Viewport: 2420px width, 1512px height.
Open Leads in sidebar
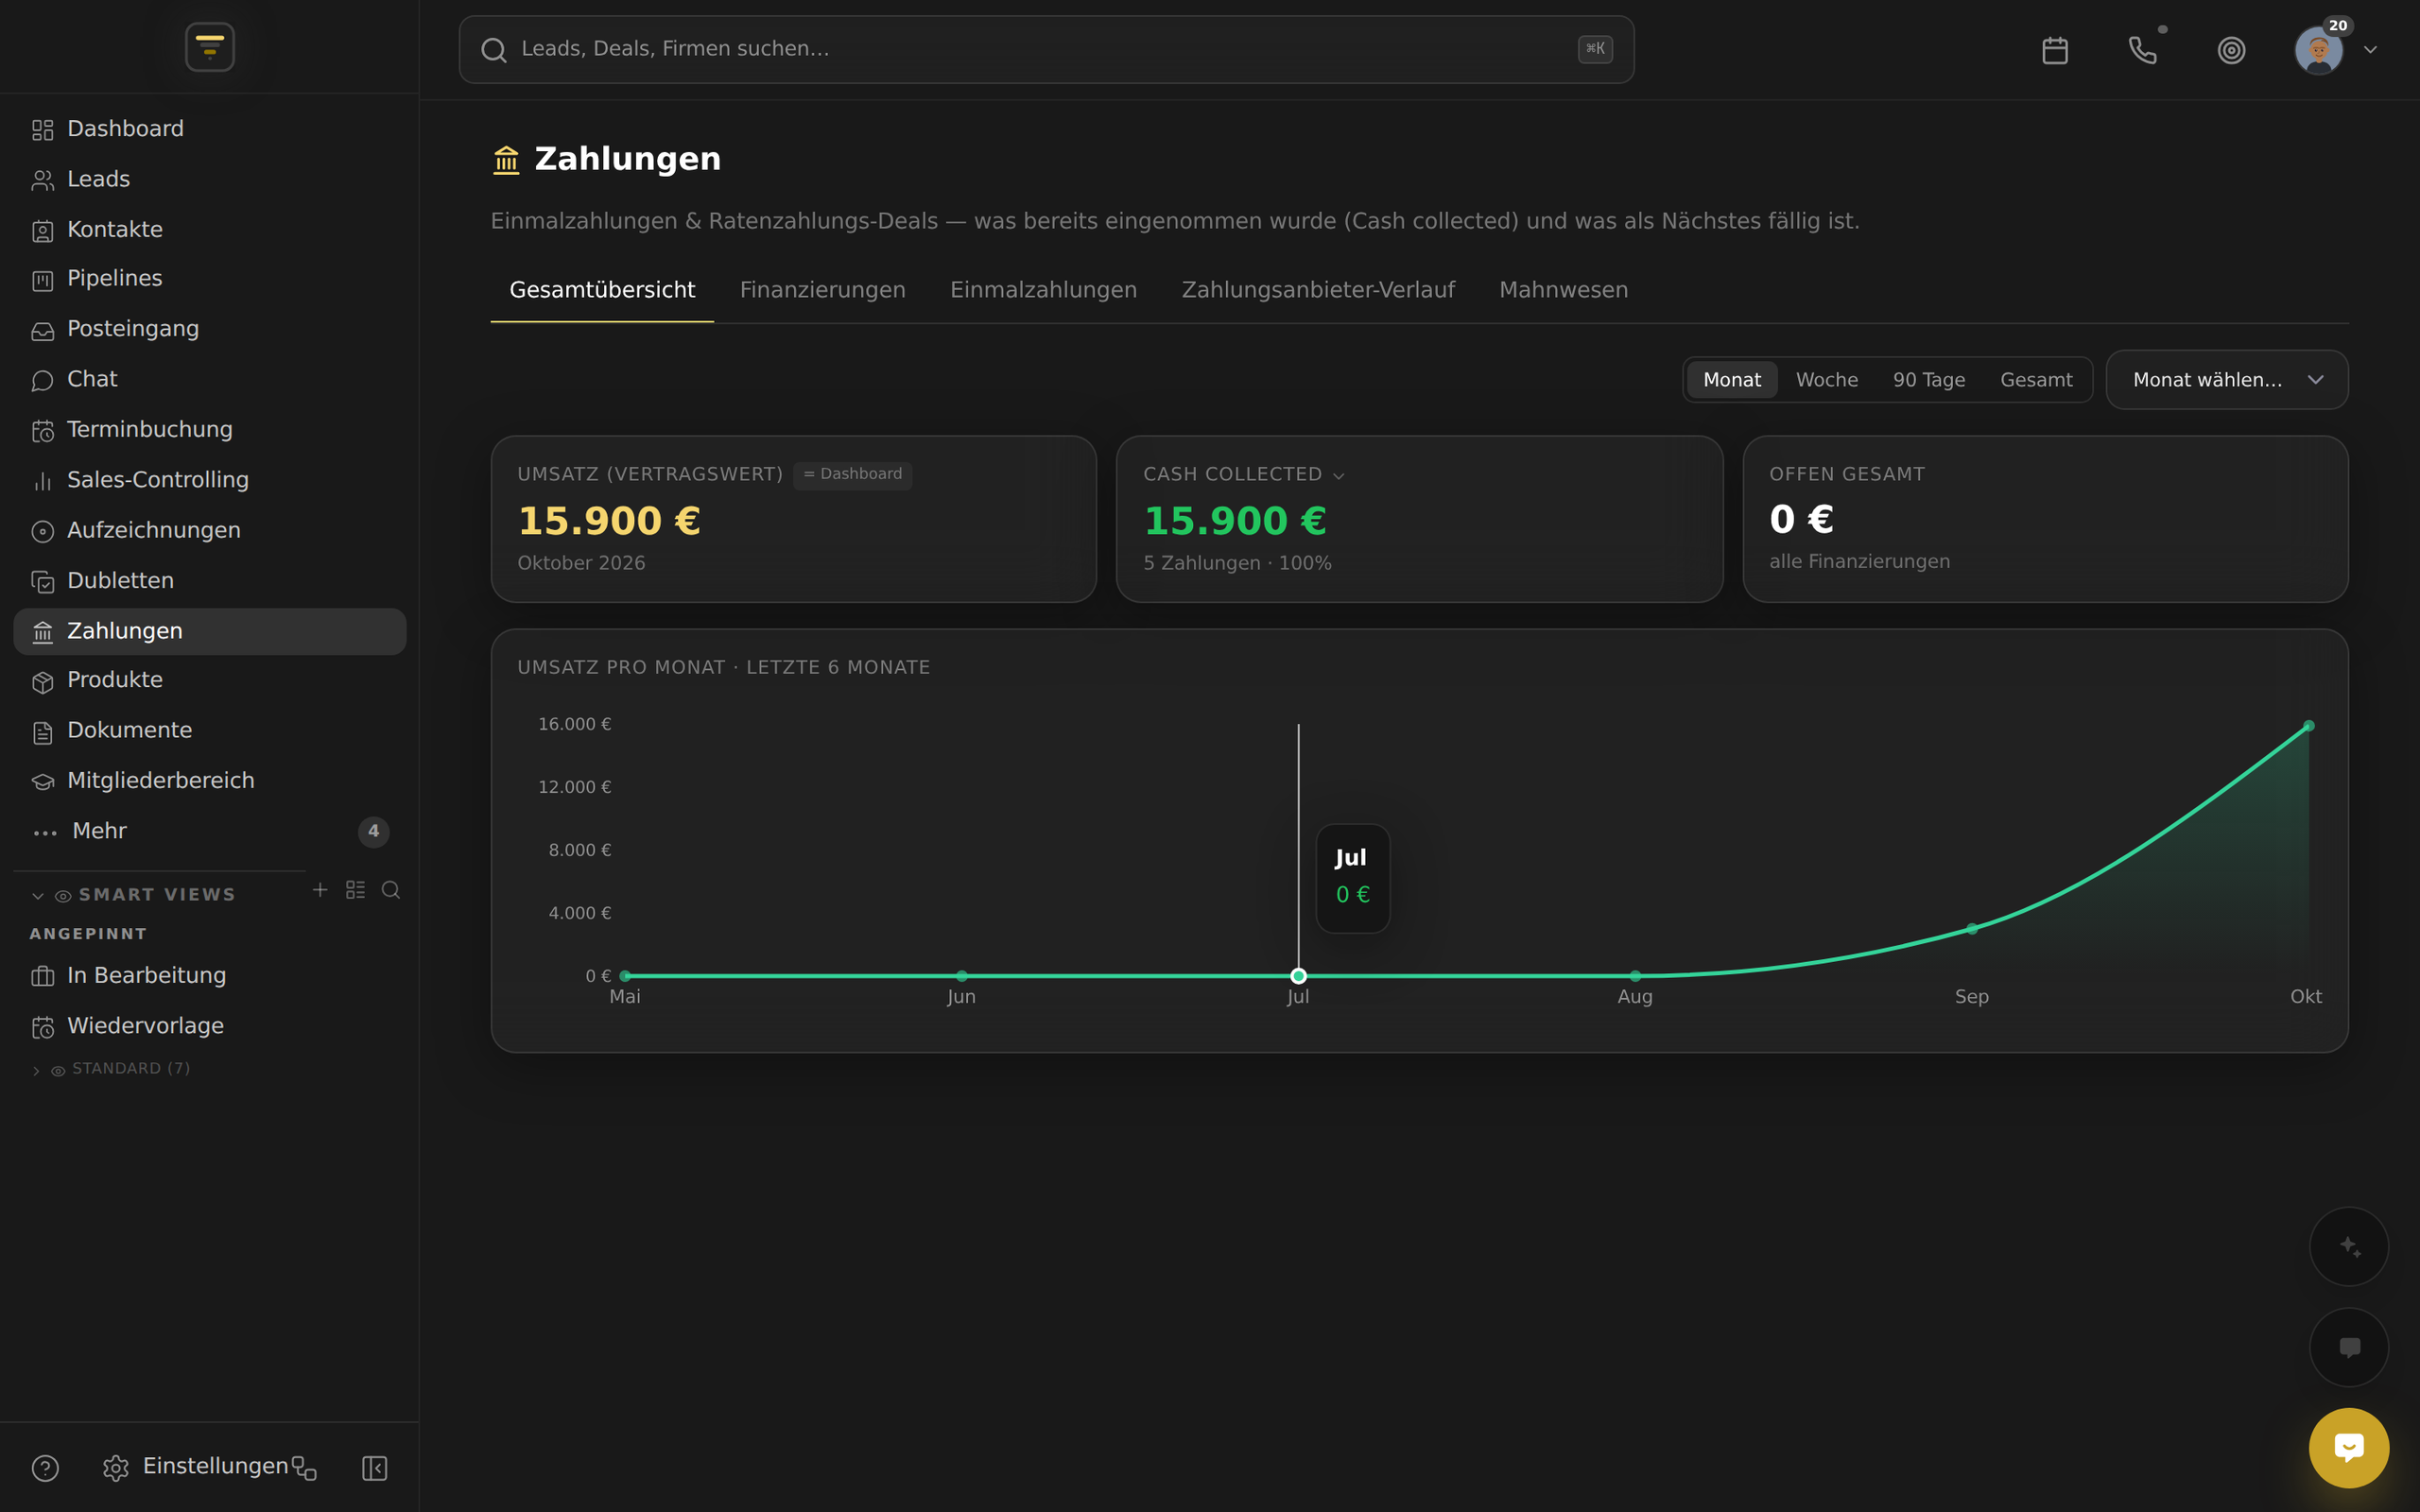(210, 179)
